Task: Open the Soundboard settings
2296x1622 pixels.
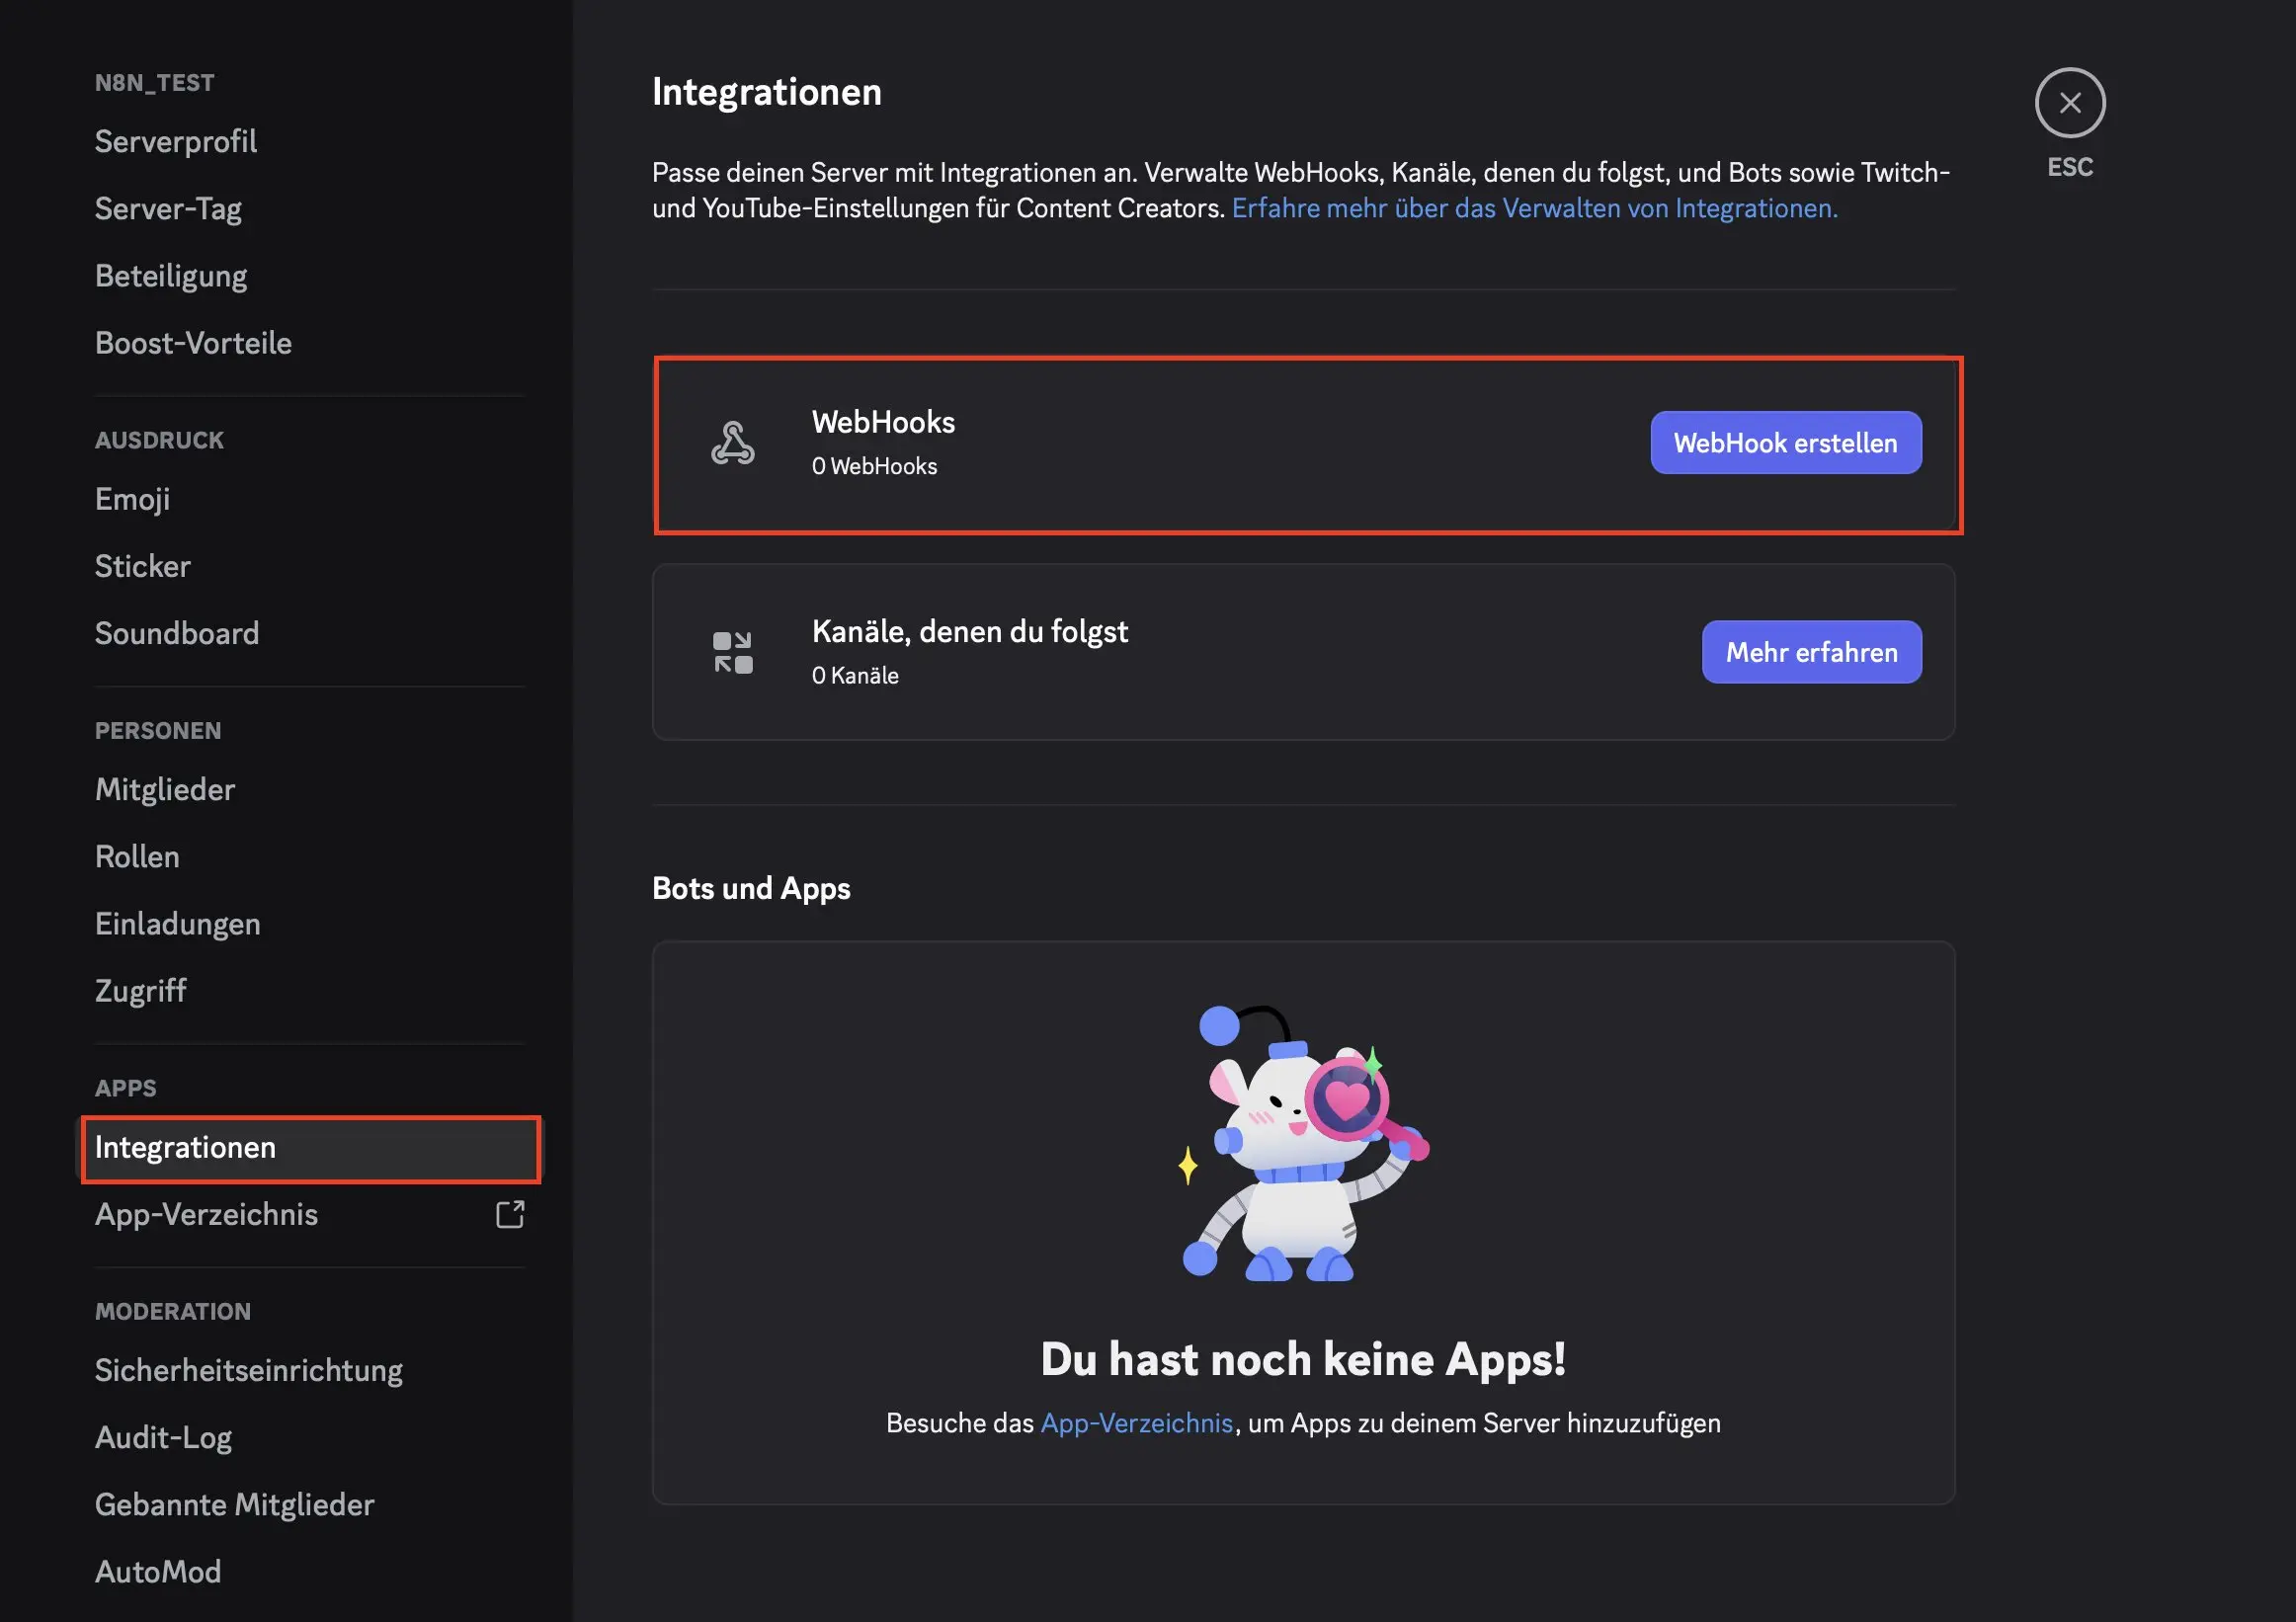Action: pyautogui.click(x=177, y=633)
